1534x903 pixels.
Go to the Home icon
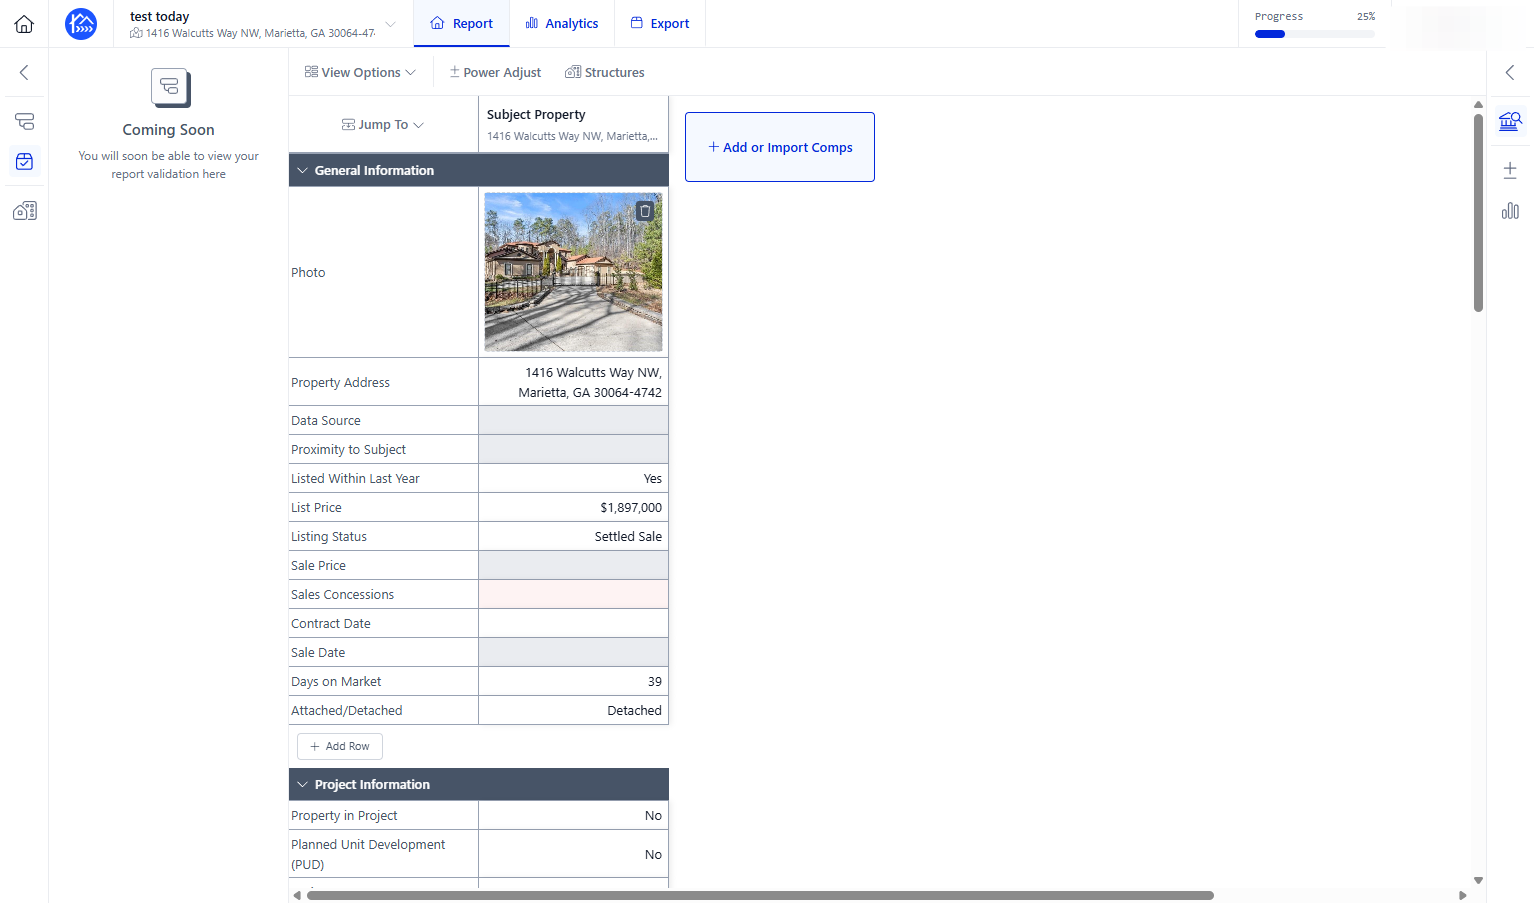[x=24, y=24]
